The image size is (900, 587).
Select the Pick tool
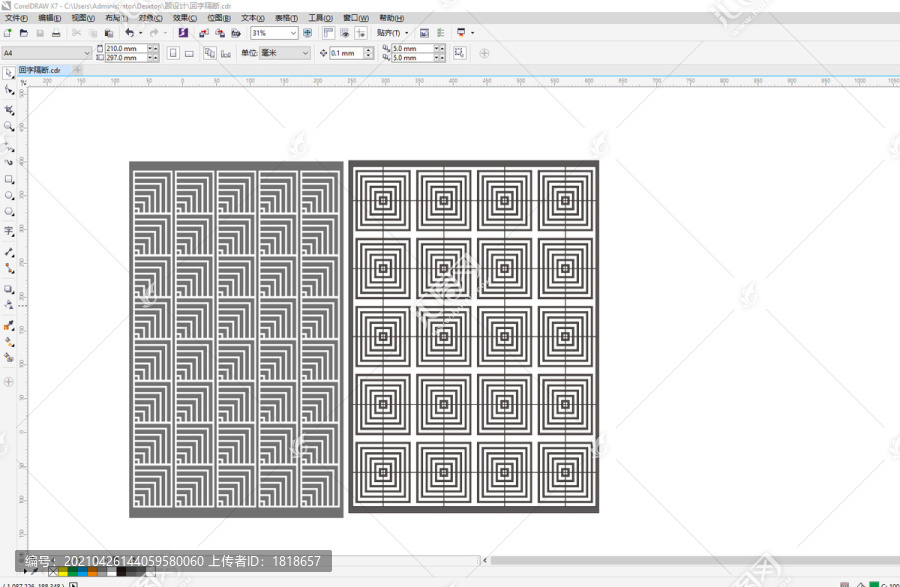coord(9,73)
